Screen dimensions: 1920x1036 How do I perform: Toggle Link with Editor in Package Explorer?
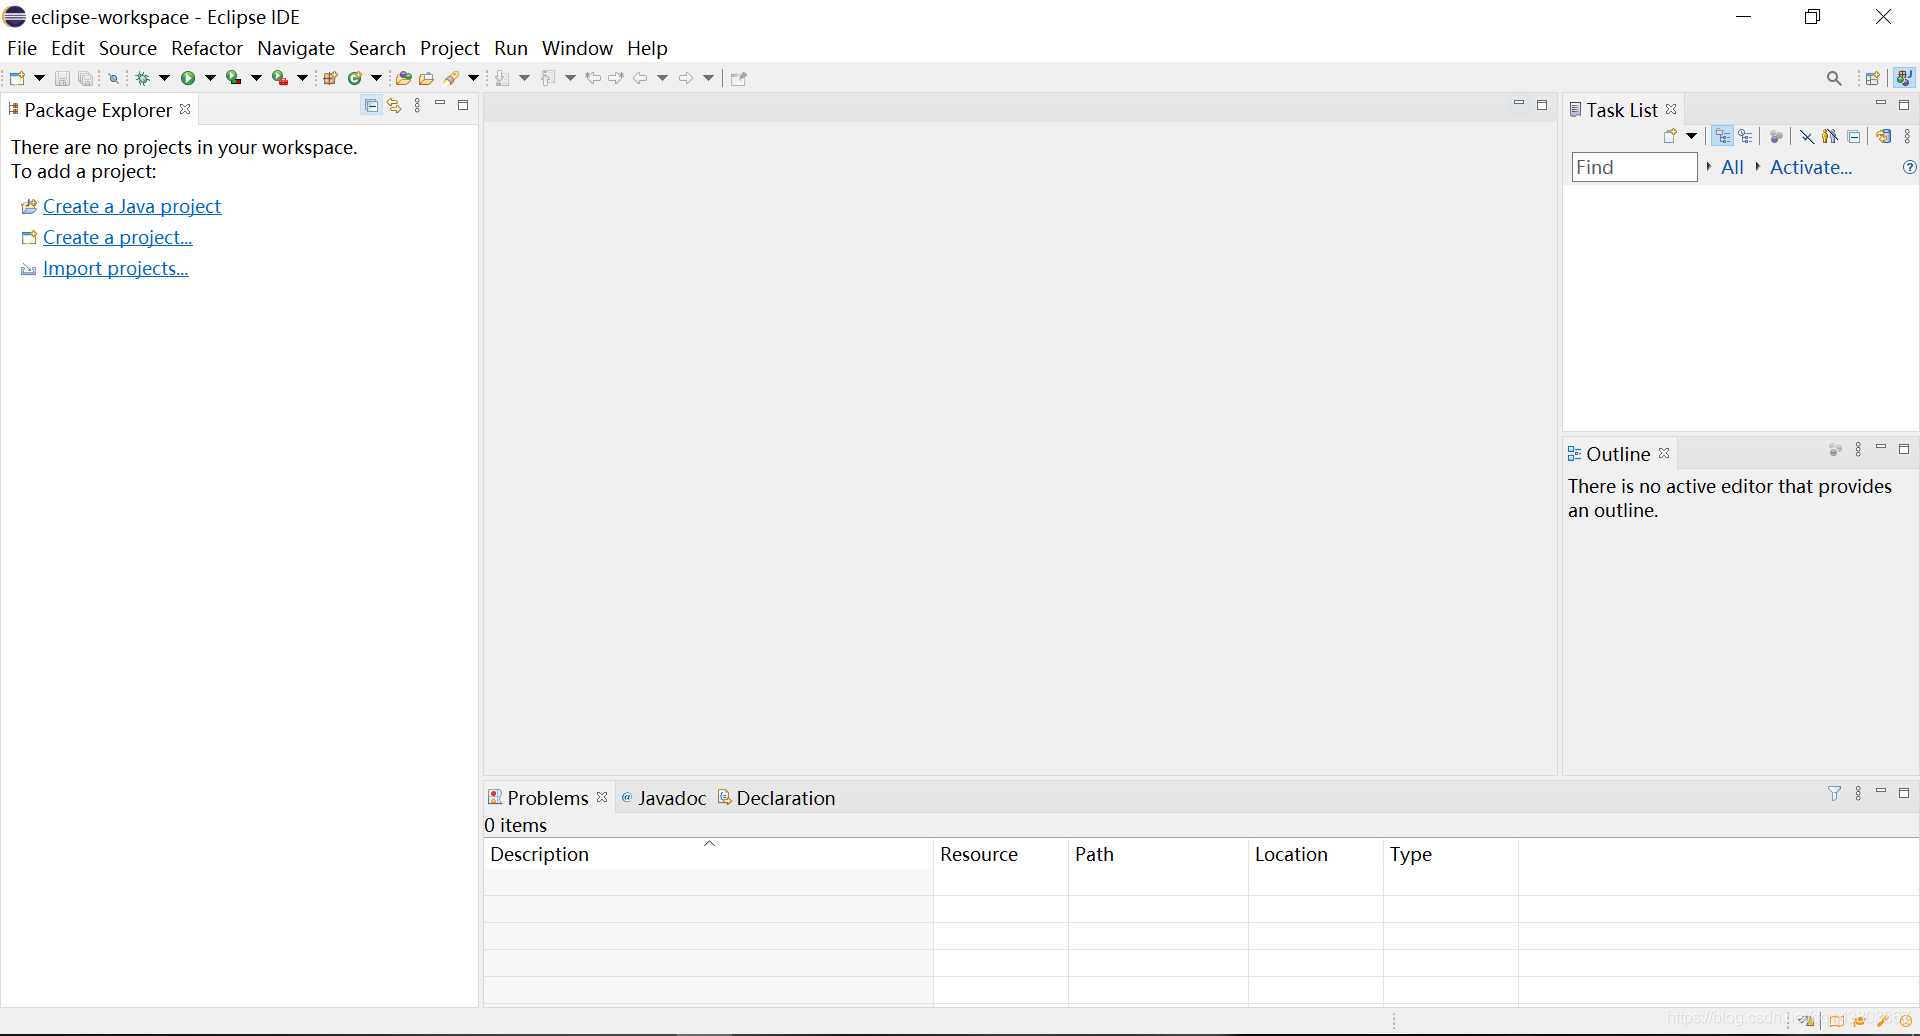coord(395,106)
